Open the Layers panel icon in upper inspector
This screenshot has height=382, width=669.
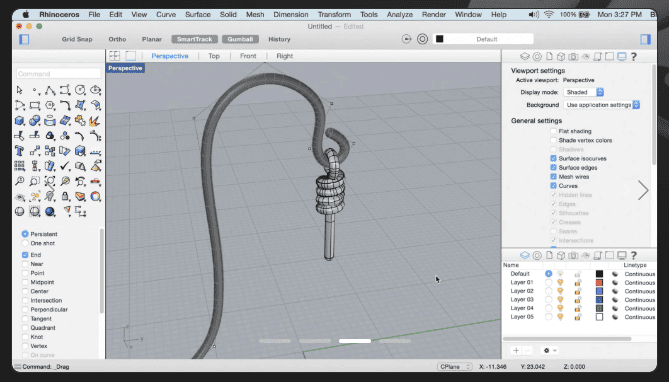(x=524, y=56)
